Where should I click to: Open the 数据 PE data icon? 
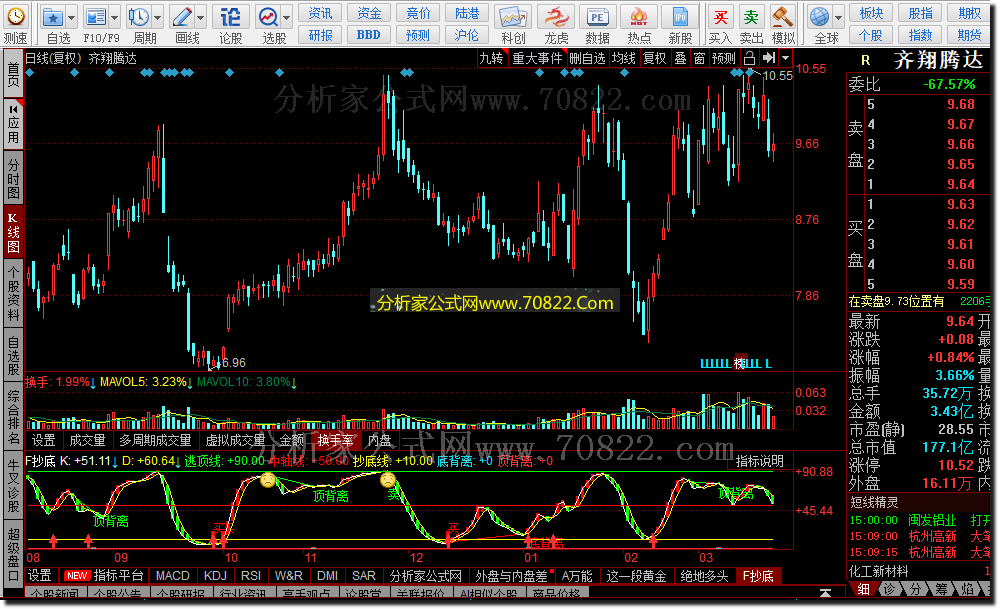pyautogui.click(x=598, y=17)
